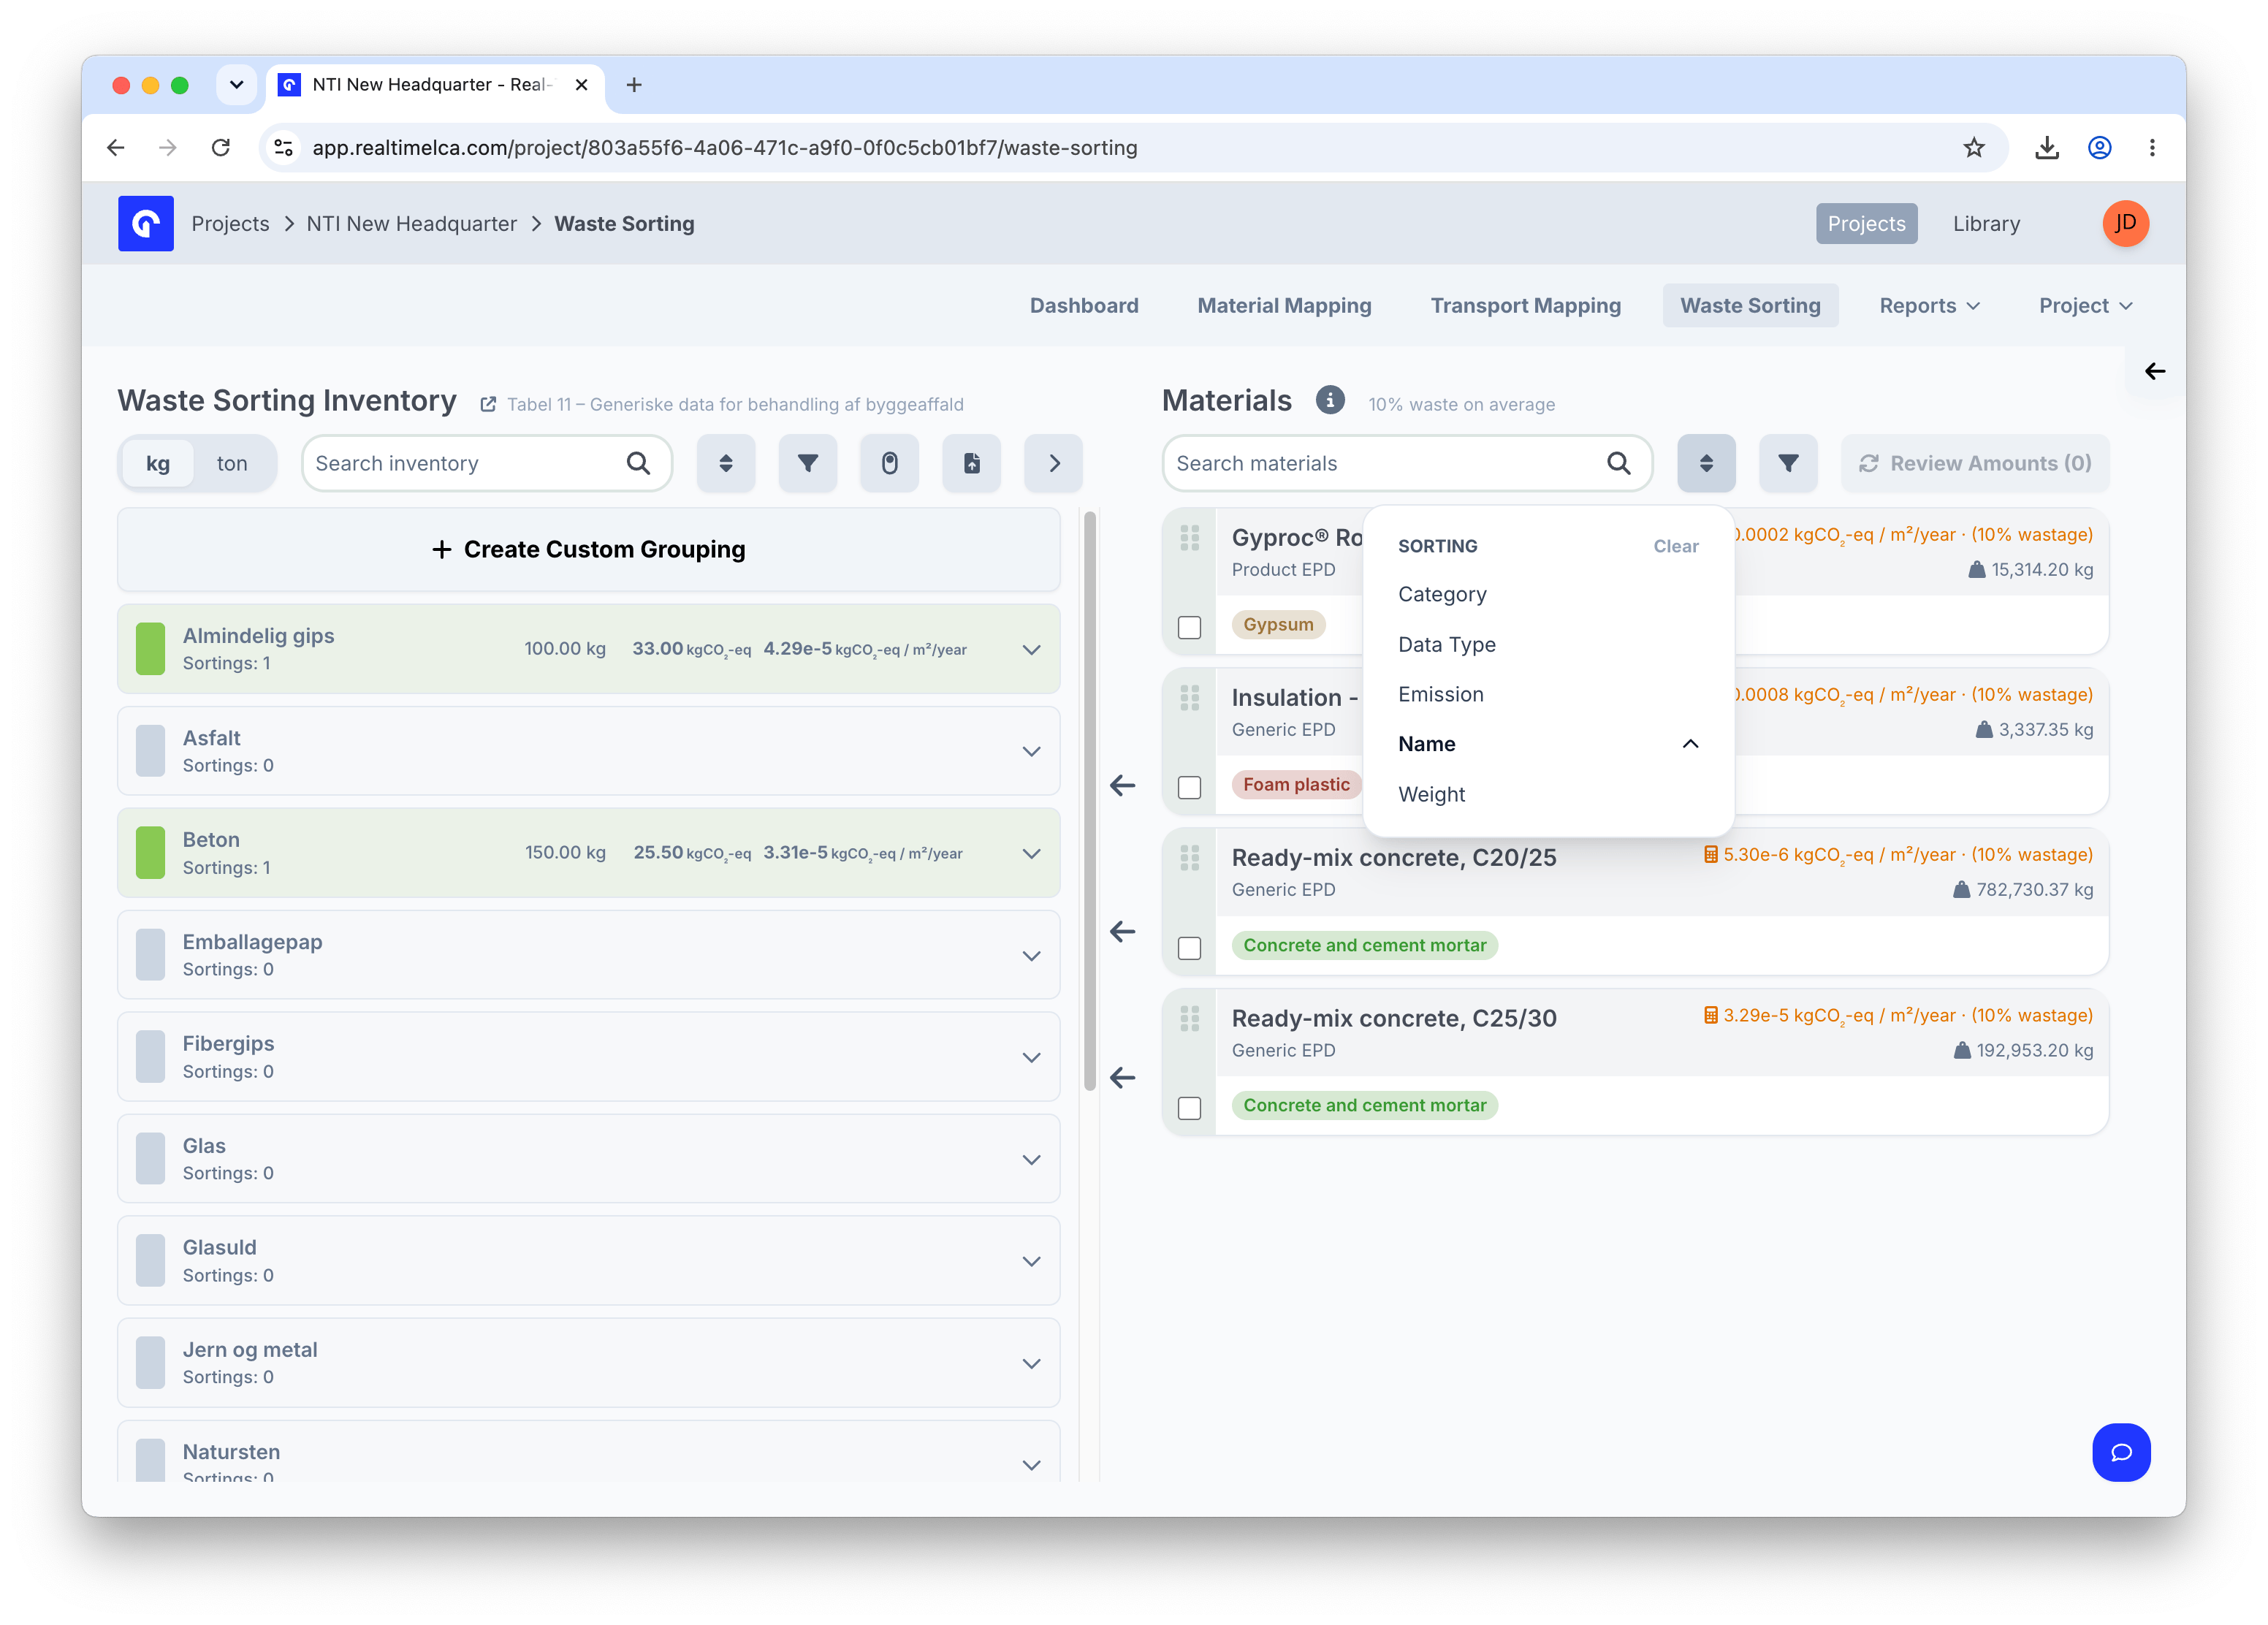Open the Project dropdown menu
Image resolution: width=2268 pixels, height=1625 pixels.
click(x=2086, y=306)
